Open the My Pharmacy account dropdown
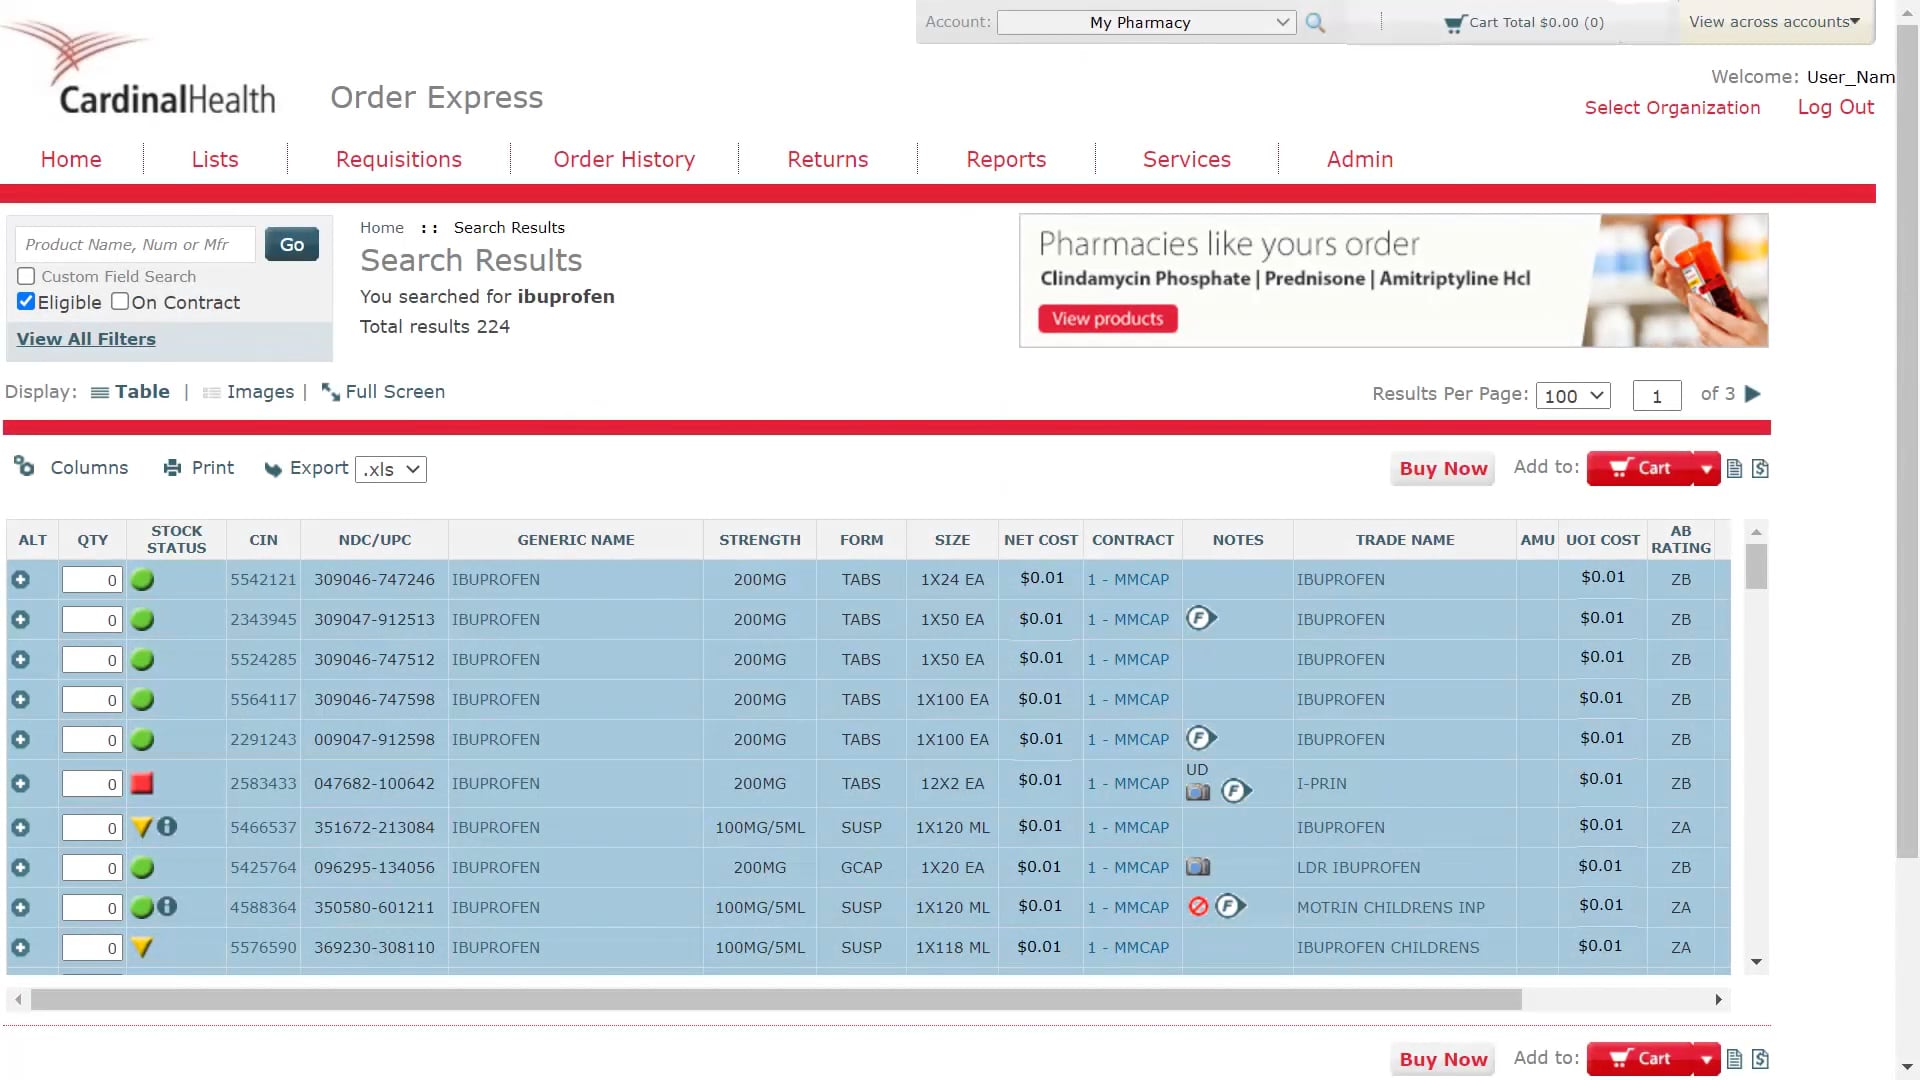Screen dimensions: 1920x1080 [1146, 22]
